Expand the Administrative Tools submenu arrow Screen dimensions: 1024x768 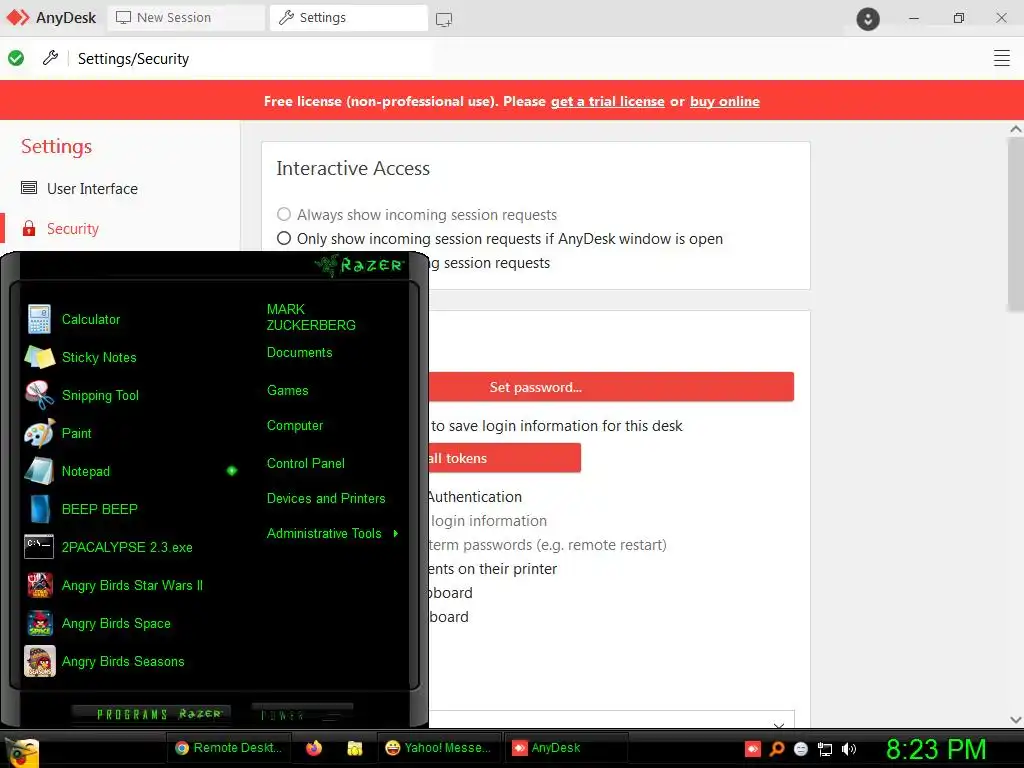pyautogui.click(x=396, y=534)
